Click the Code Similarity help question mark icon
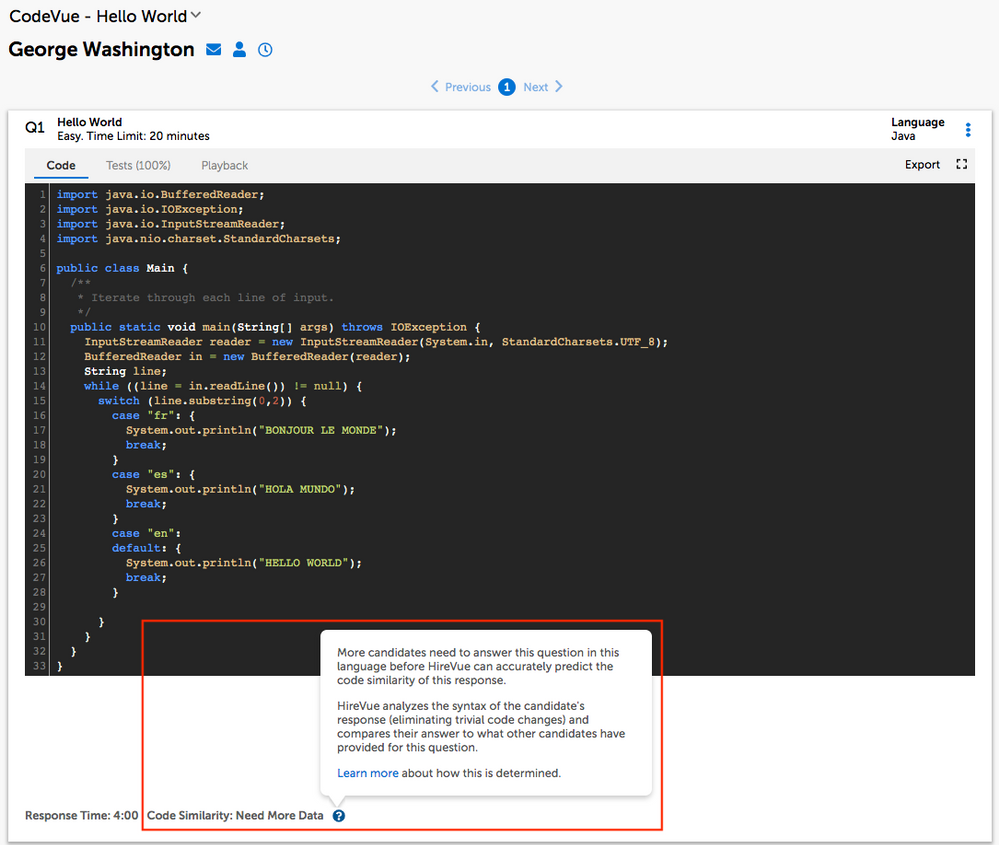Viewport: 999px width, 845px height. (x=339, y=816)
